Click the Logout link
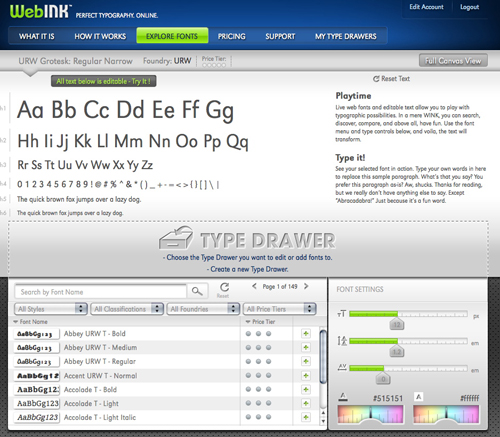The height and width of the screenshot is (437, 500). coord(469,7)
